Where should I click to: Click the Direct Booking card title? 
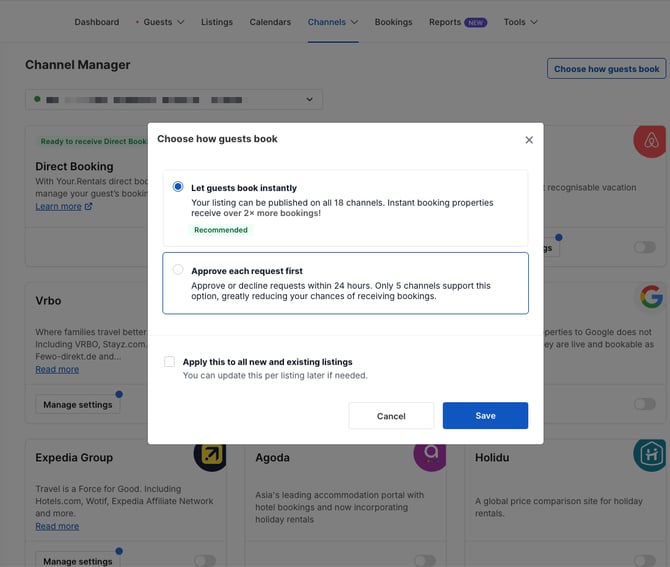[74, 166]
